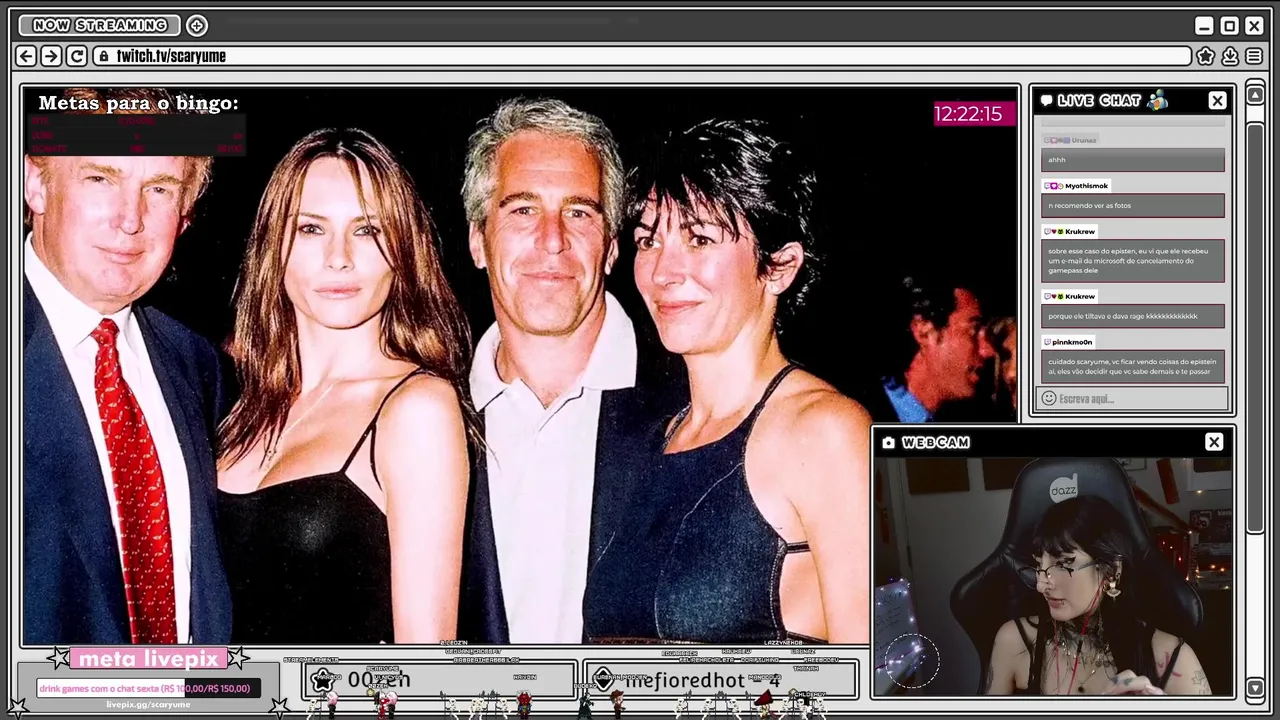Open a new tab with plus icon
The image size is (1280, 720).
click(197, 25)
